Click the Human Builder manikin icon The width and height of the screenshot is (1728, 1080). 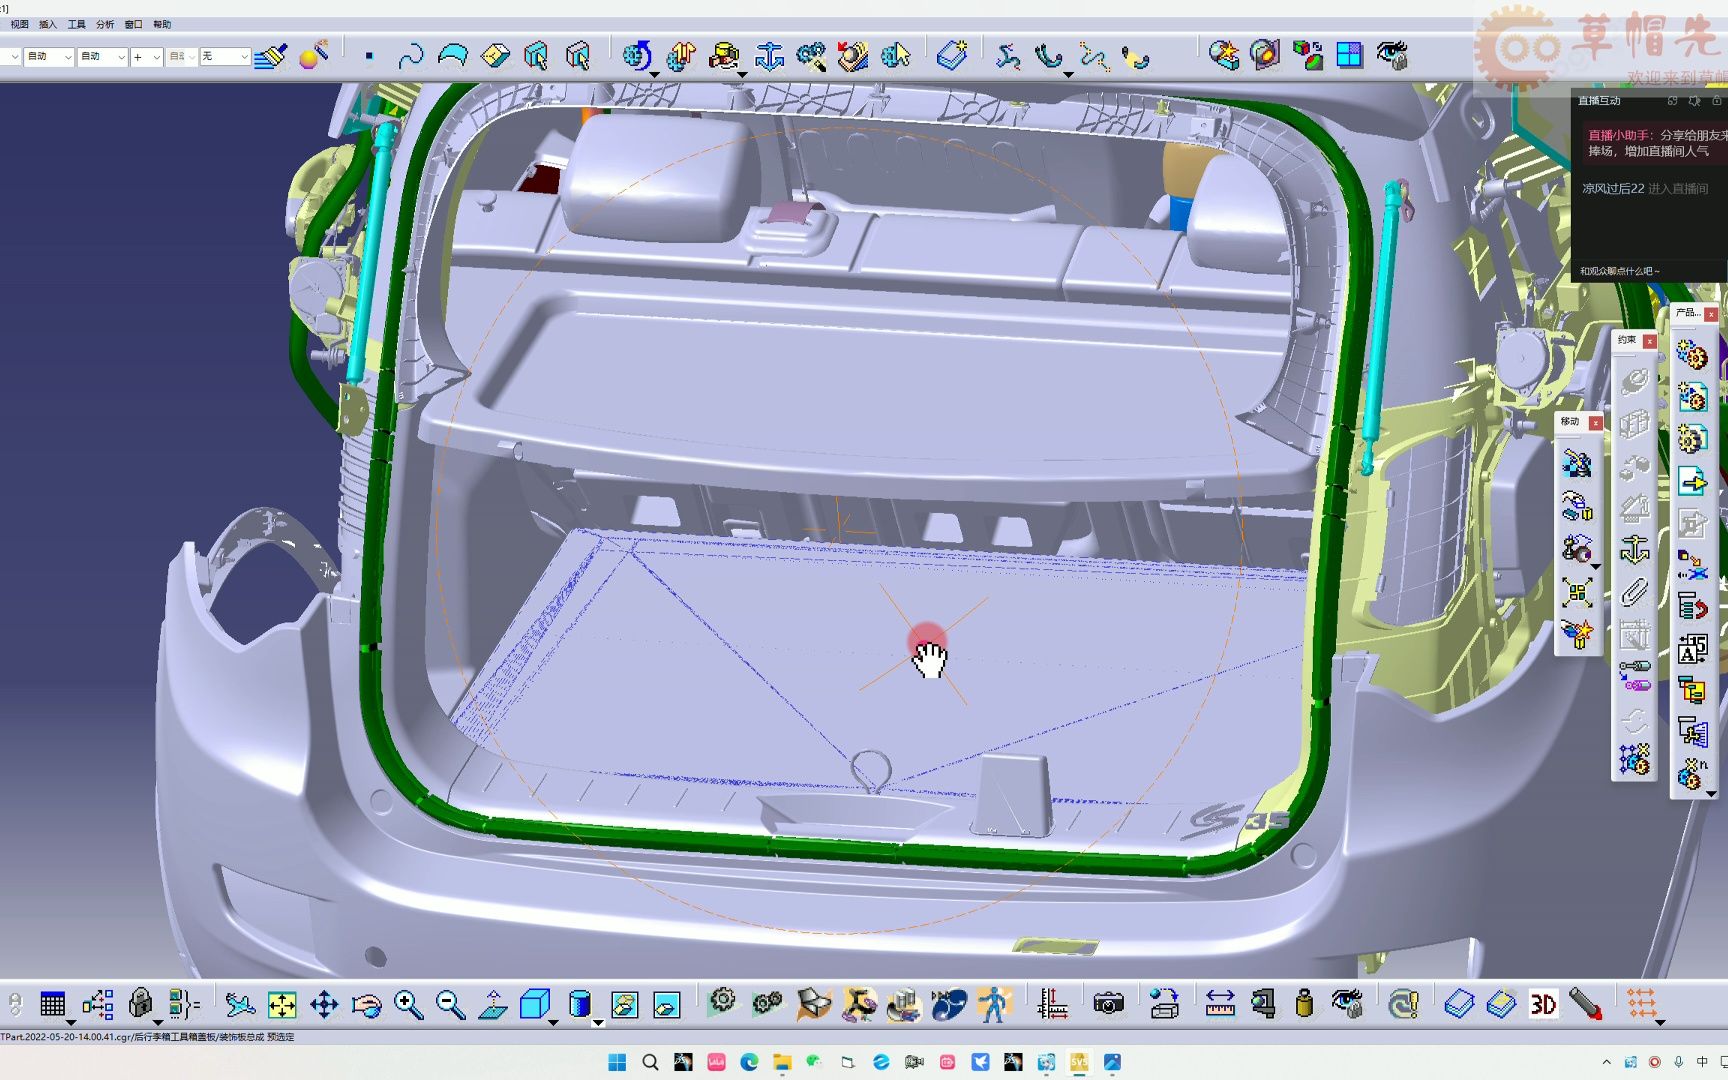point(993,1003)
